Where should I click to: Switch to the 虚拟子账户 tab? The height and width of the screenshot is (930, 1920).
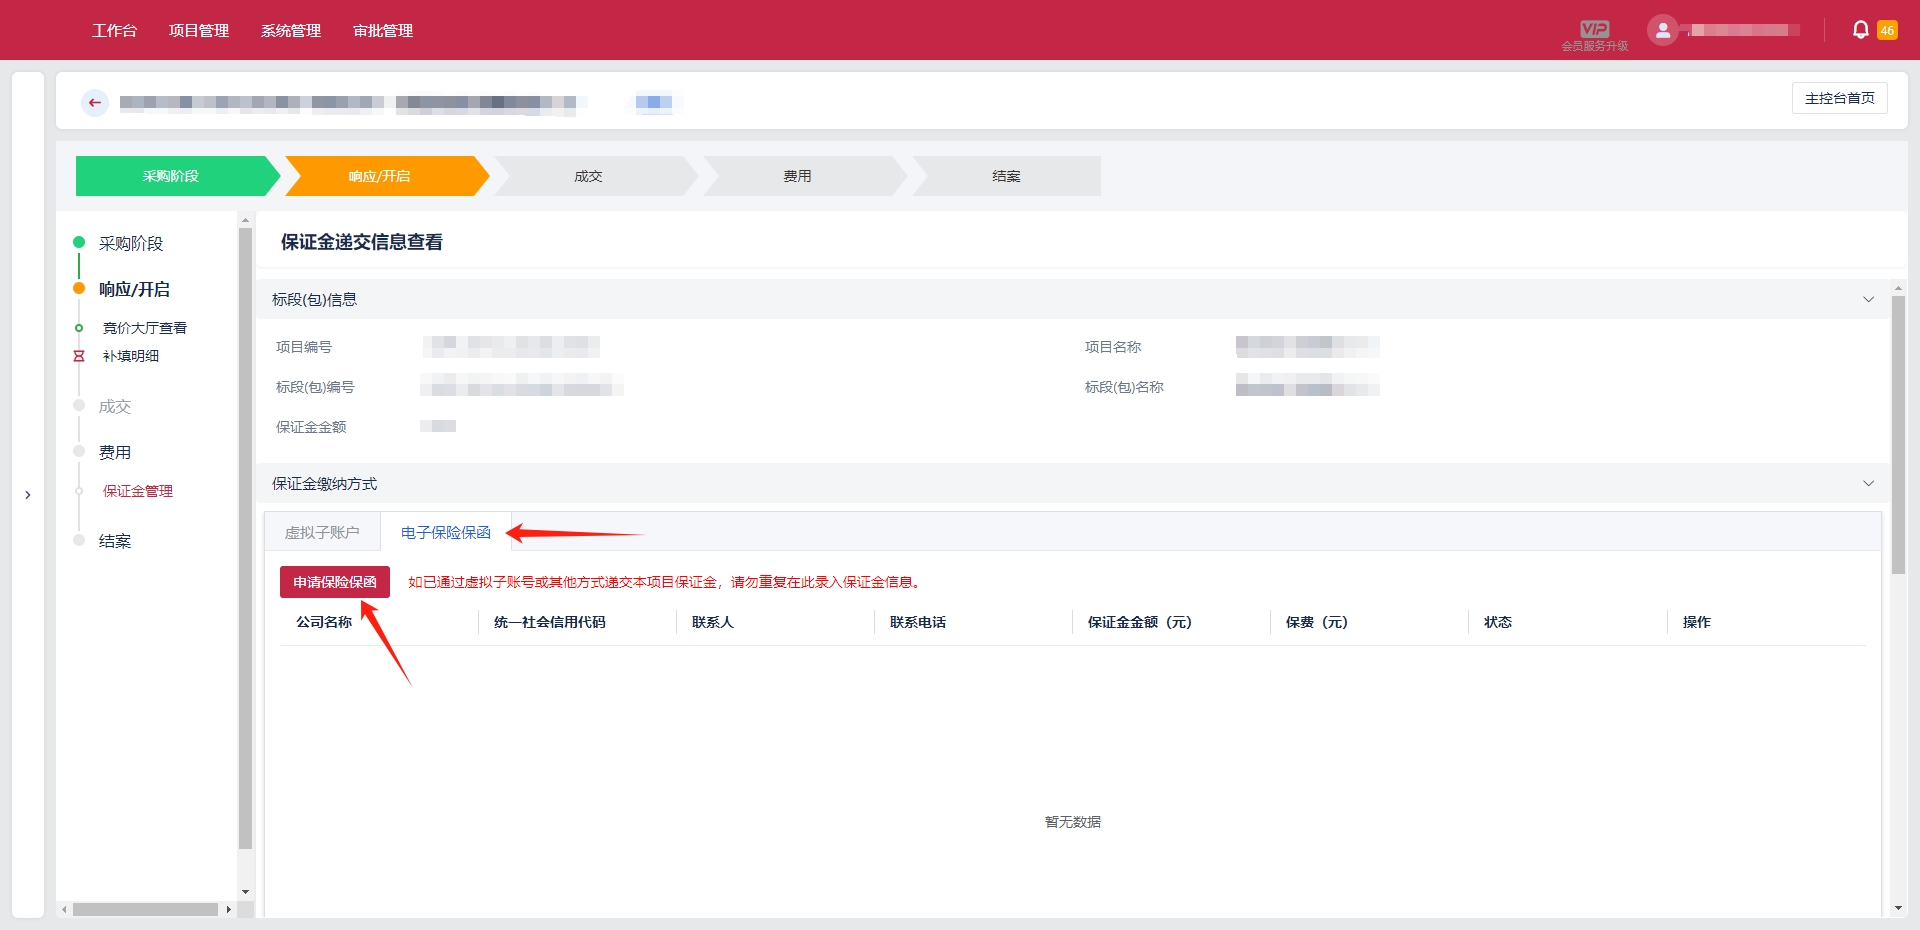322,532
